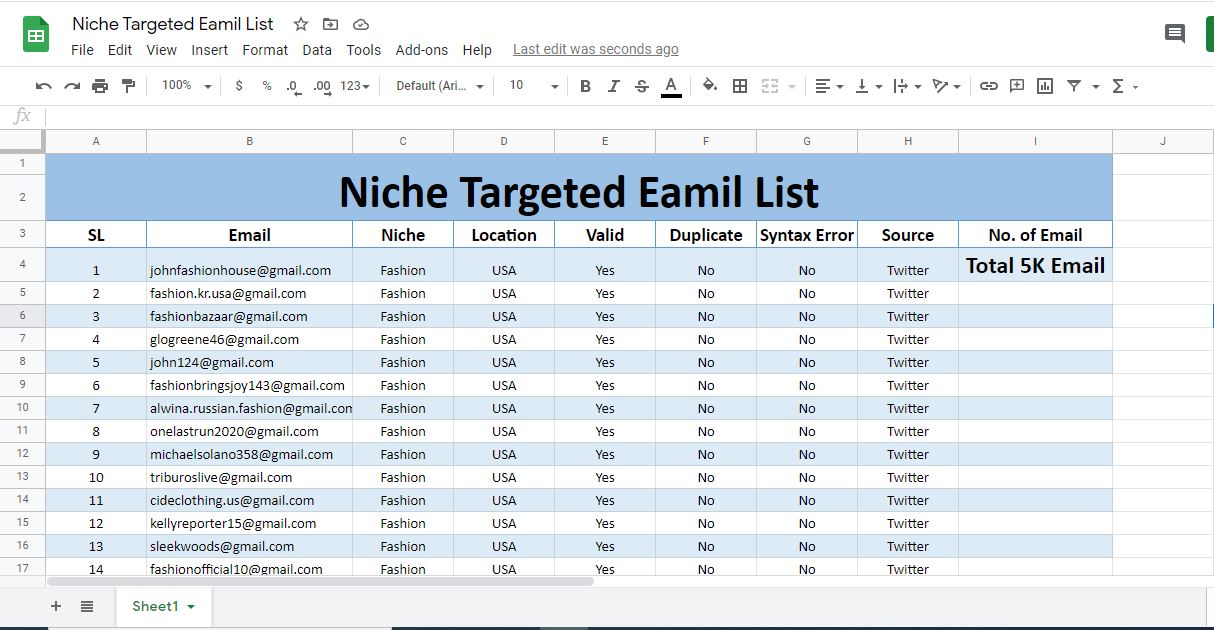Toggle the merge cells control

pyautogui.click(x=772, y=86)
